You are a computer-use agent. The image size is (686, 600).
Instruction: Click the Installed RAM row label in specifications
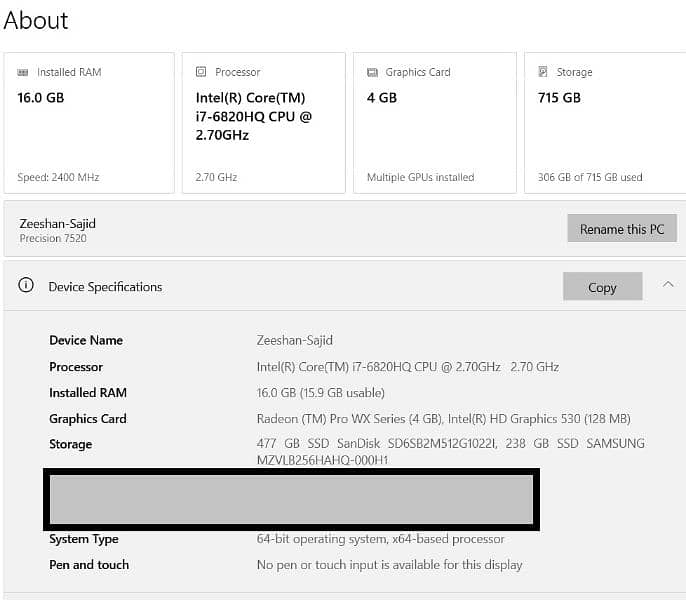pos(88,393)
